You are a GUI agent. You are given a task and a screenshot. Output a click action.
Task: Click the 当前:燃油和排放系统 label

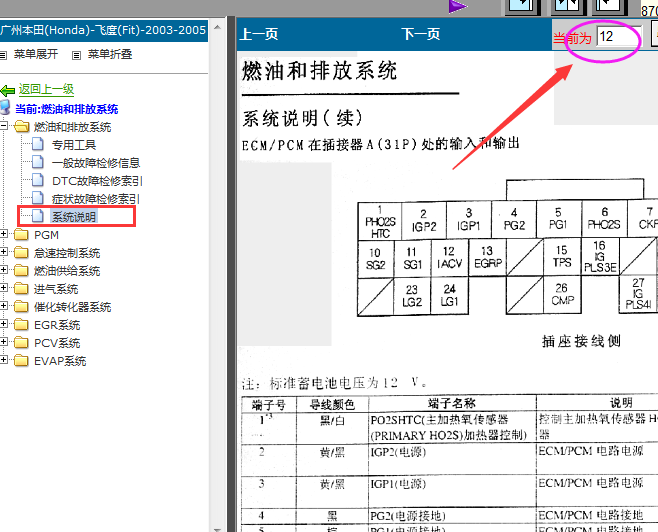pyautogui.click(x=67, y=109)
